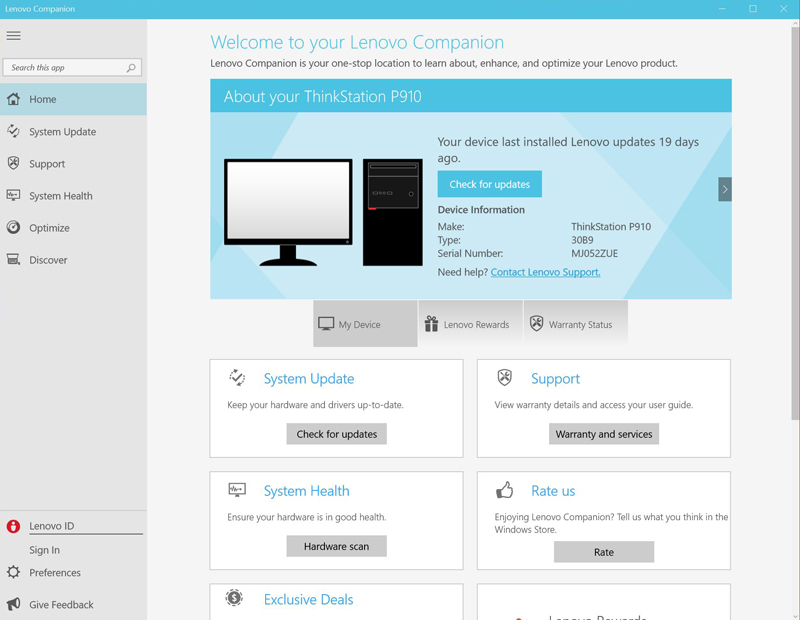Click the Exclusive Deals dollar icon
Viewport: 800px width, 620px height.
click(234, 598)
